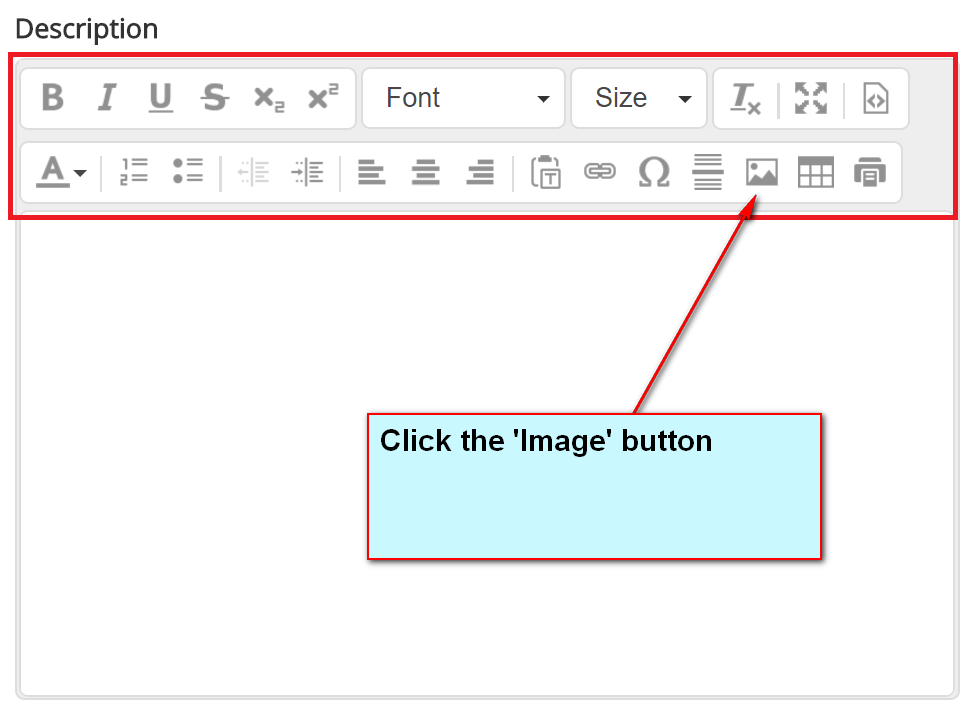Open the Font dropdown
This screenshot has width=970, height=717.
[464, 98]
